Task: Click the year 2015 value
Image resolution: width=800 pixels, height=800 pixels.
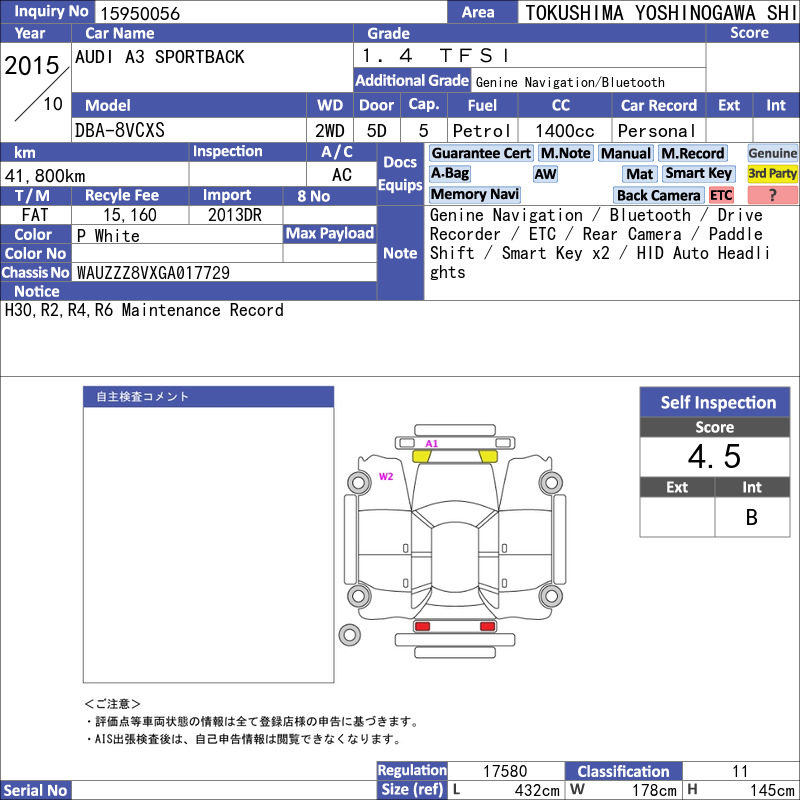Action: point(32,65)
